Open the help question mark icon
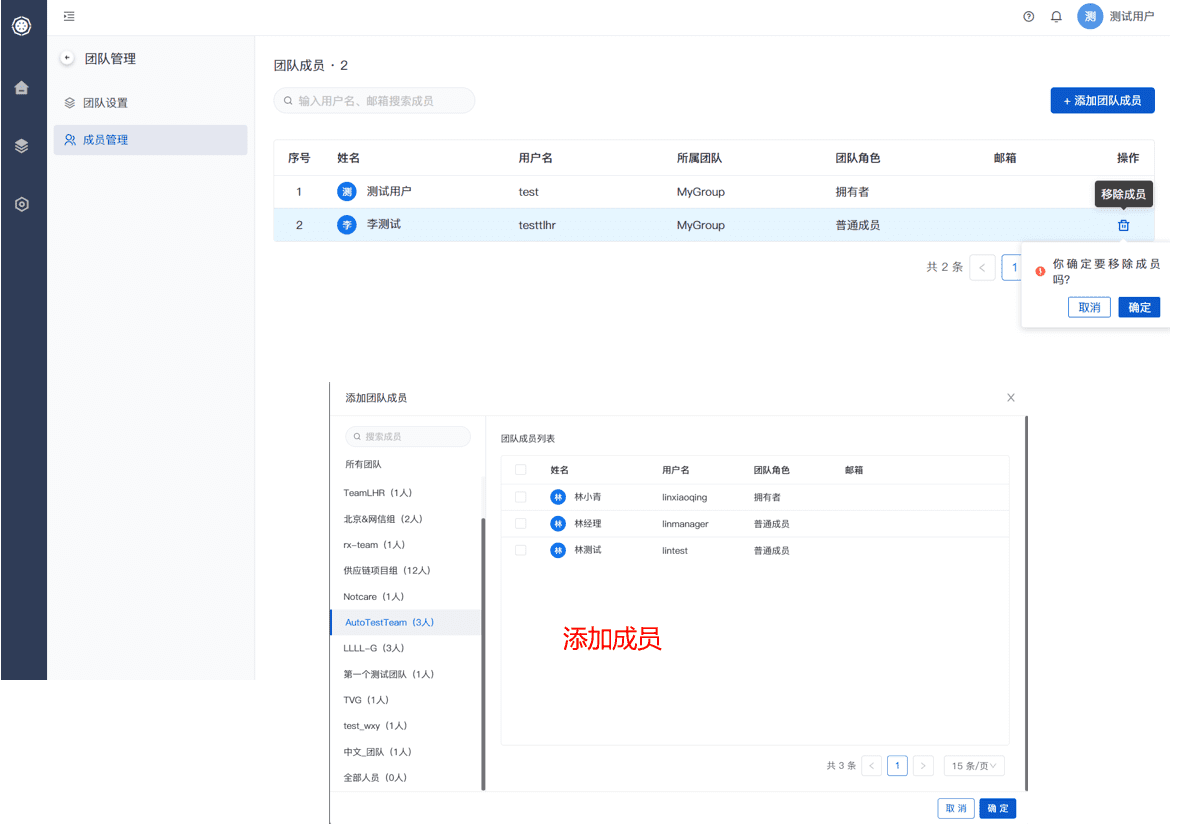The height and width of the screenshot is (835, 1191). pyautogui.click(x=1028, y=17)
